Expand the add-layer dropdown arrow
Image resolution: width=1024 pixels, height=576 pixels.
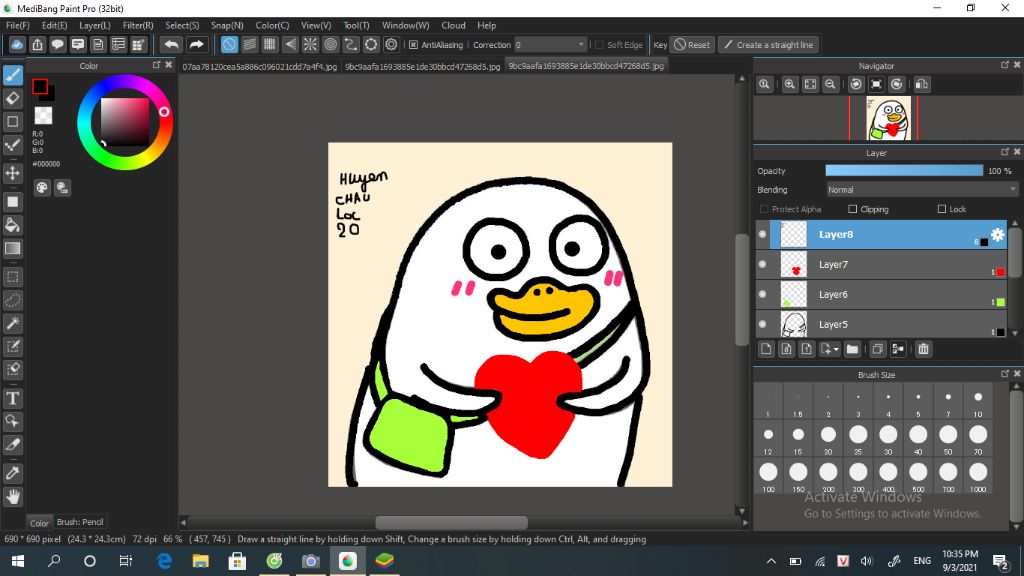click(836, 350)
